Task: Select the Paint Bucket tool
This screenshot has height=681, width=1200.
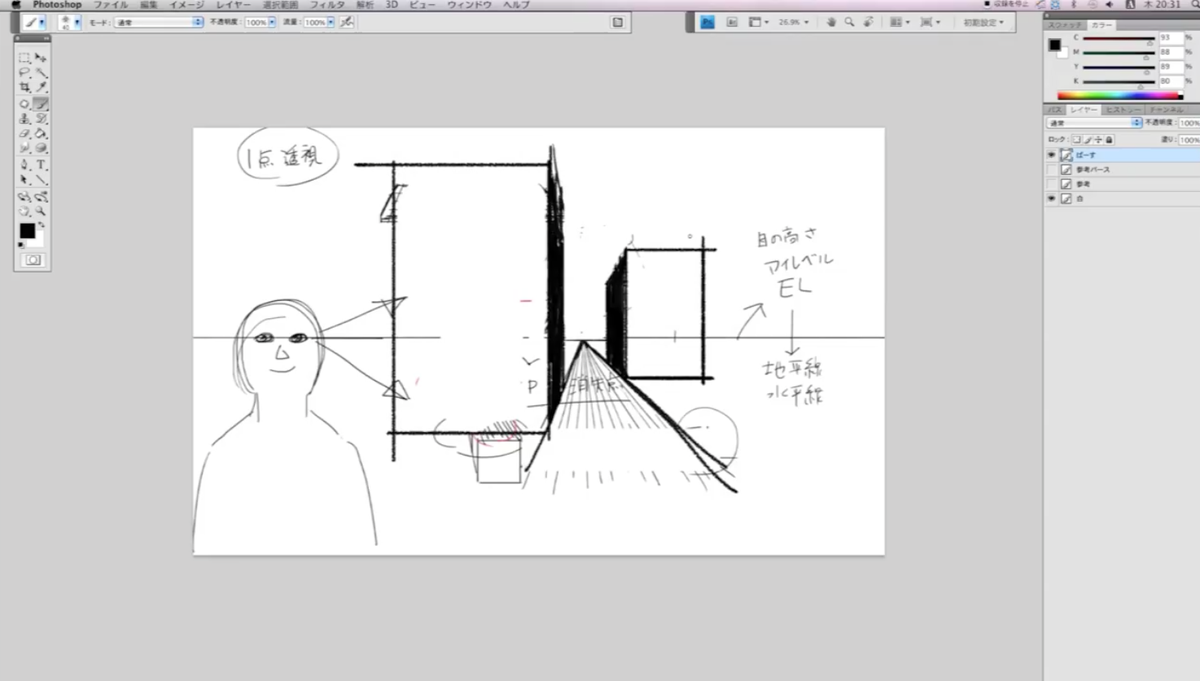Action: 41,133
